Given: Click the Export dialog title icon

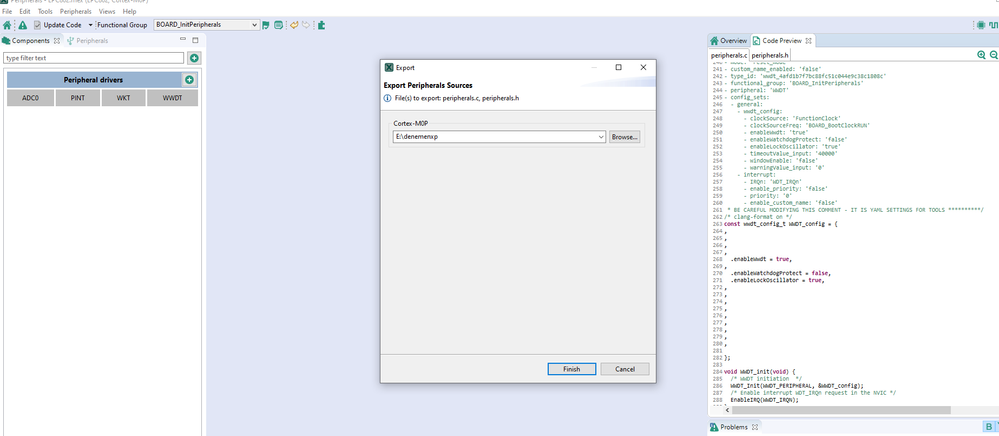Looking at the screenshot, I should click(389, 68).
